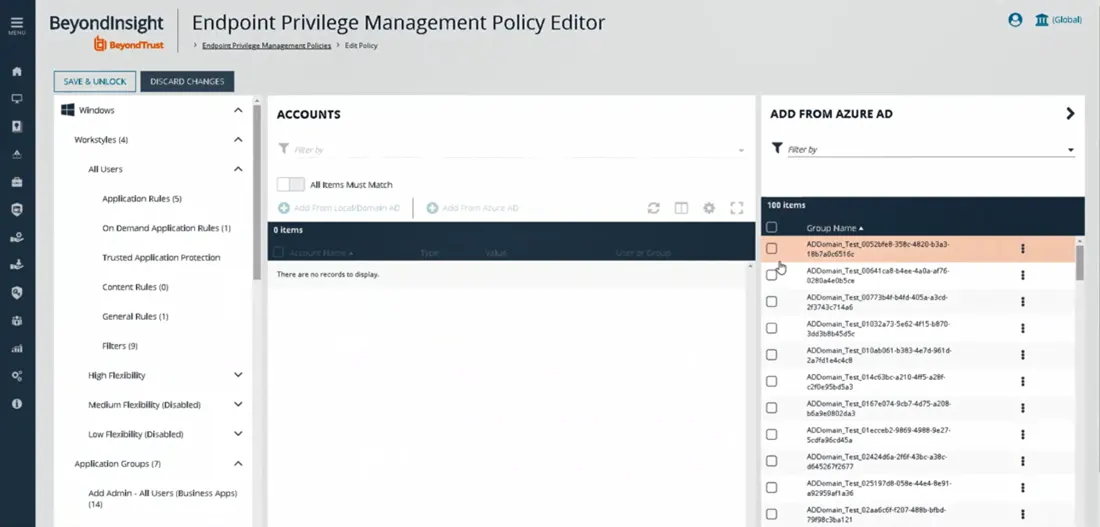
Task: Open row menu for ADDomain_Test_01ecceb2 group
Action: point(1023,434)
